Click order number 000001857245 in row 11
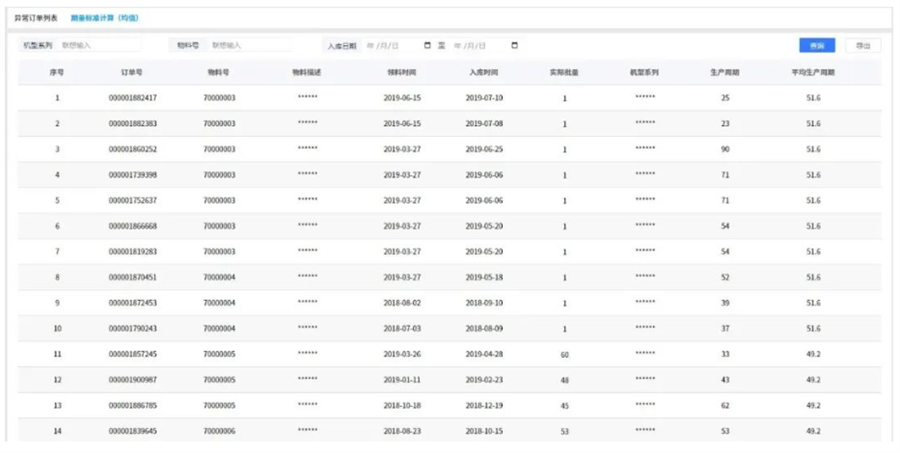This screenshot has width=900, height=453. click(x=133, y=354)
